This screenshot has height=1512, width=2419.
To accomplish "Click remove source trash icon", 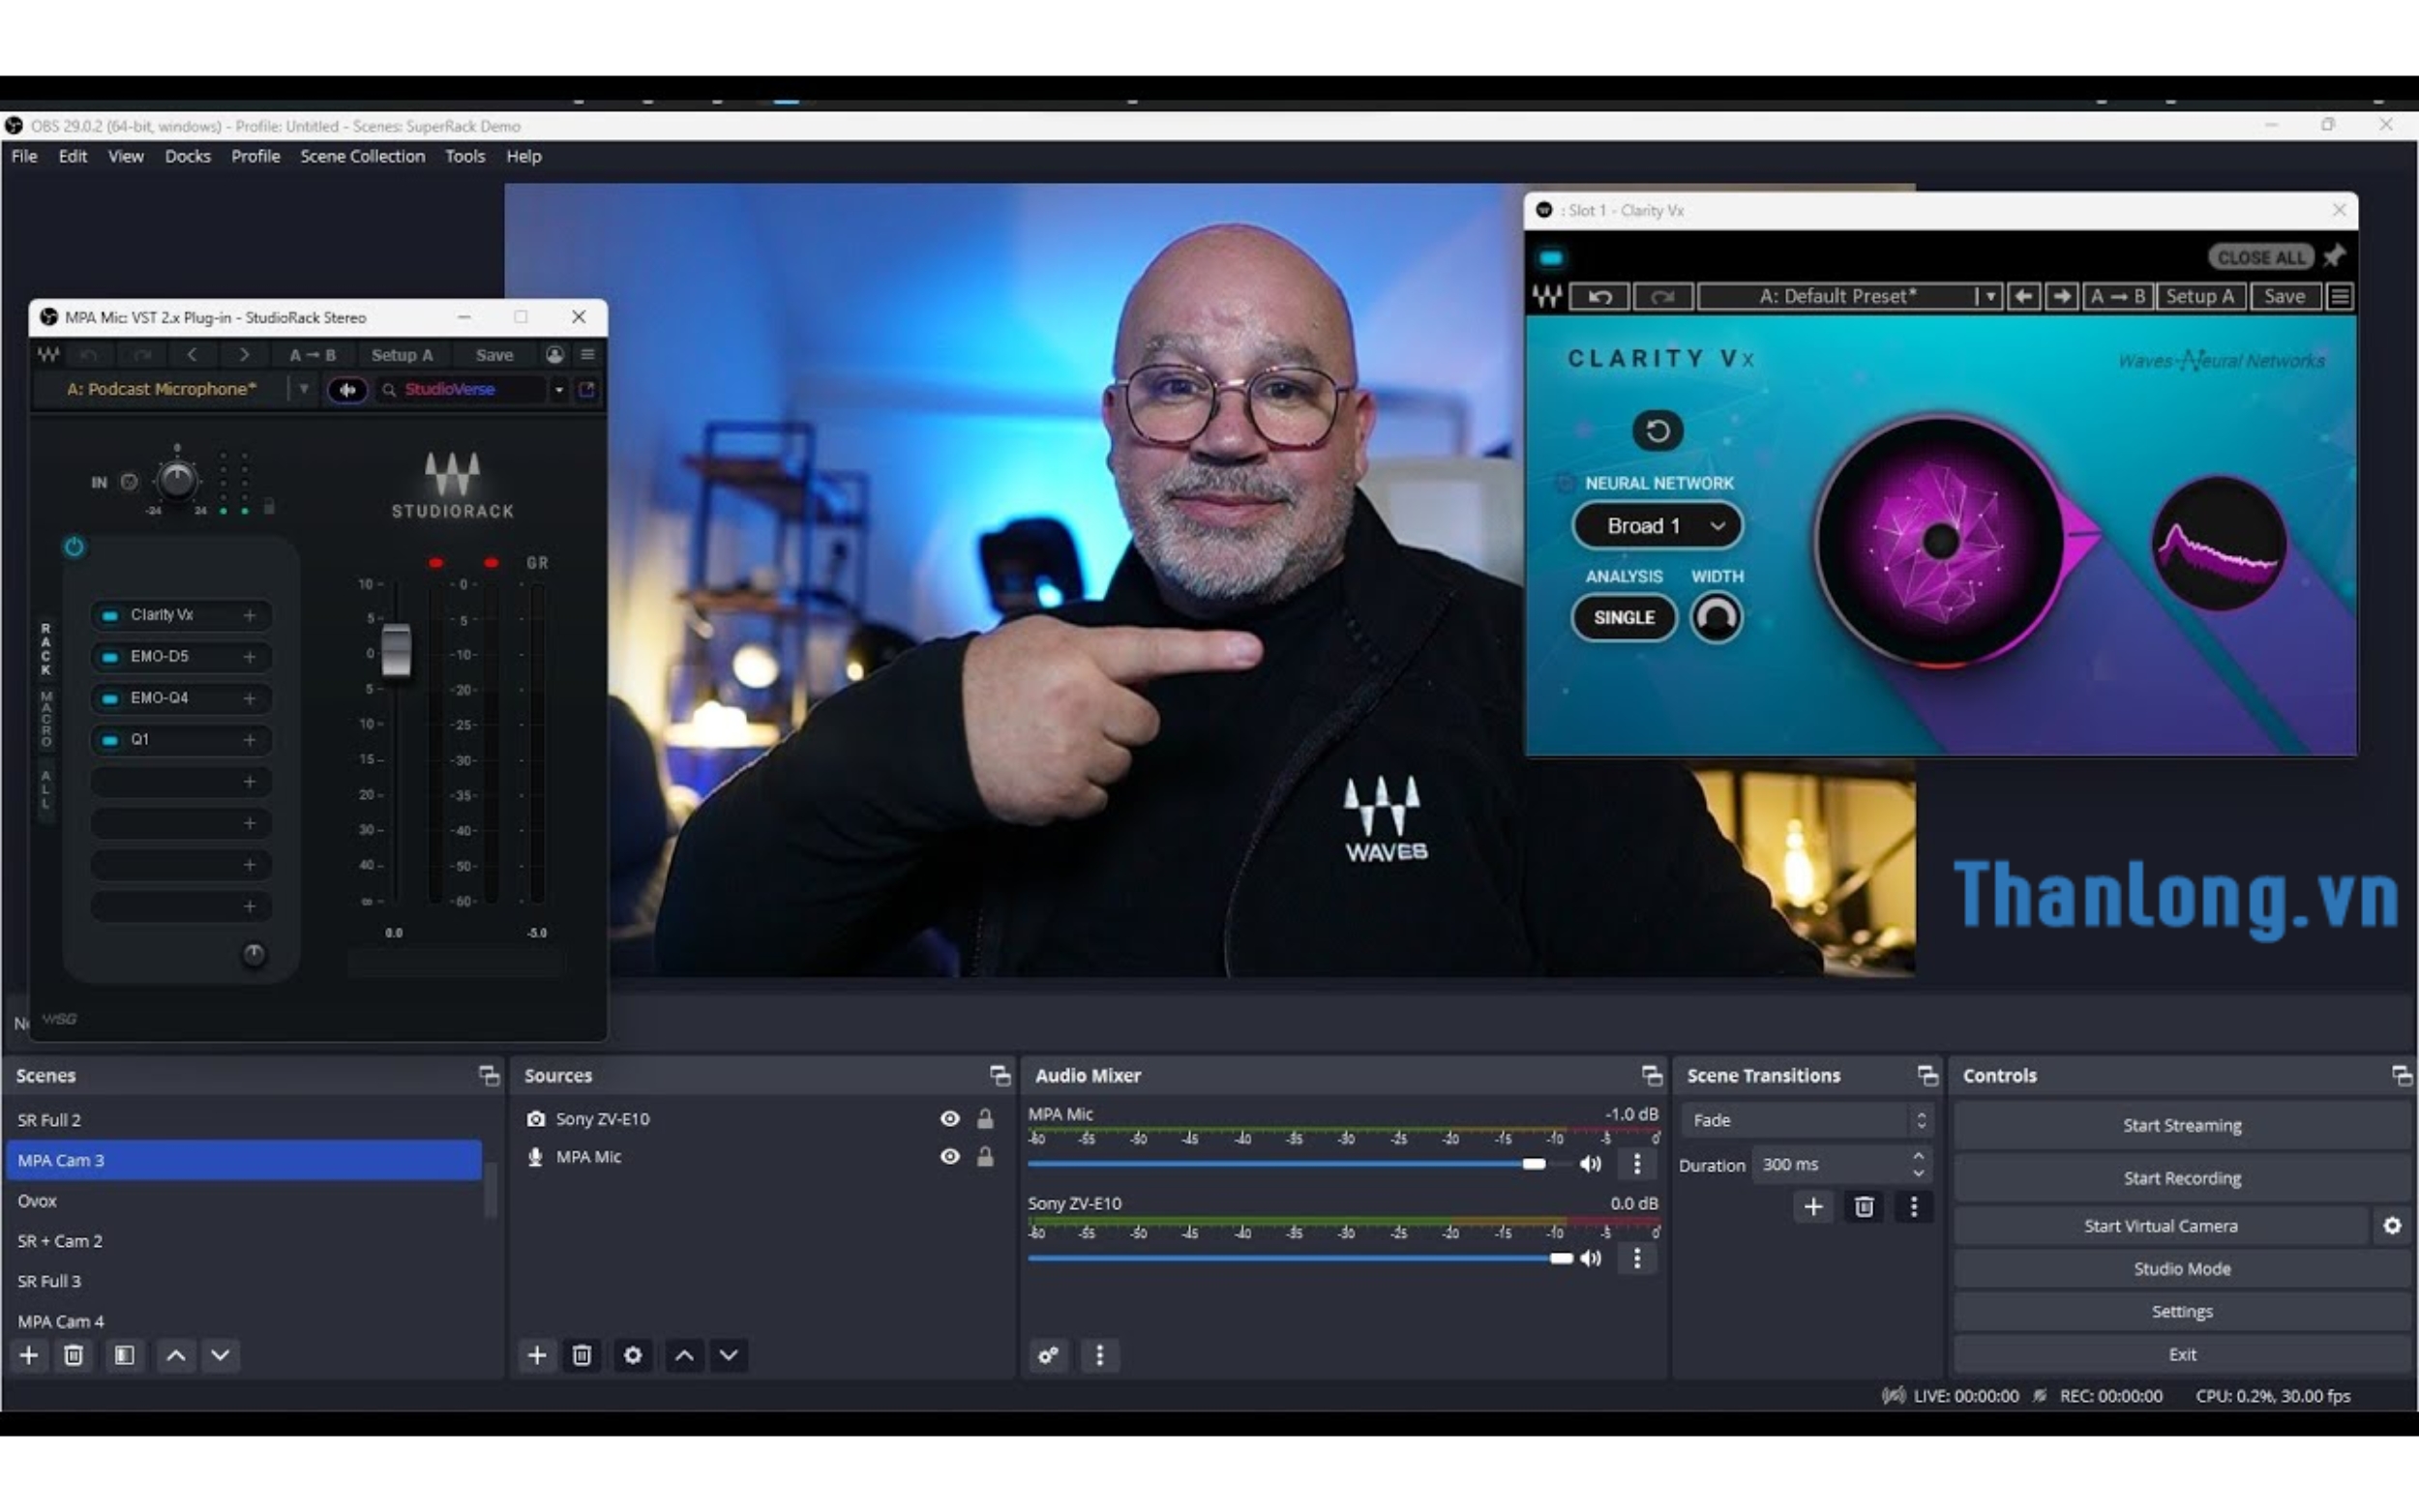I will point(582,1355).
